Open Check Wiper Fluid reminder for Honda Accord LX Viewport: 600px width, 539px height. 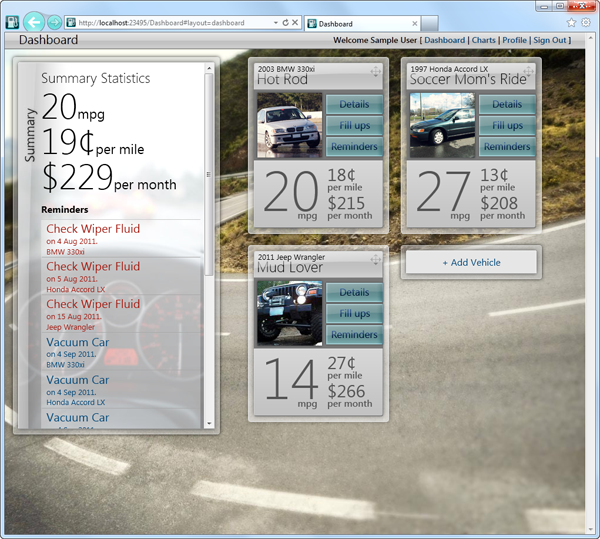pos(121,276)
